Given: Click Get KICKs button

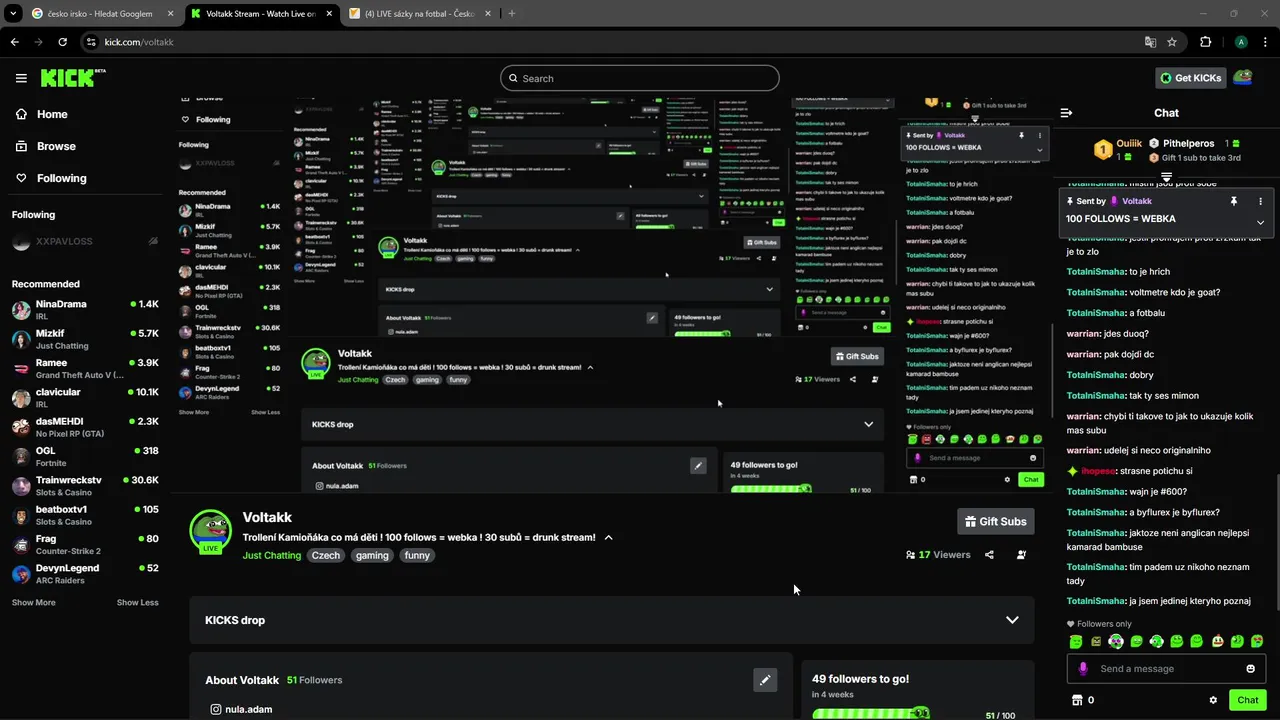Looking at the screenshot, I should (x=1189, y=78).
